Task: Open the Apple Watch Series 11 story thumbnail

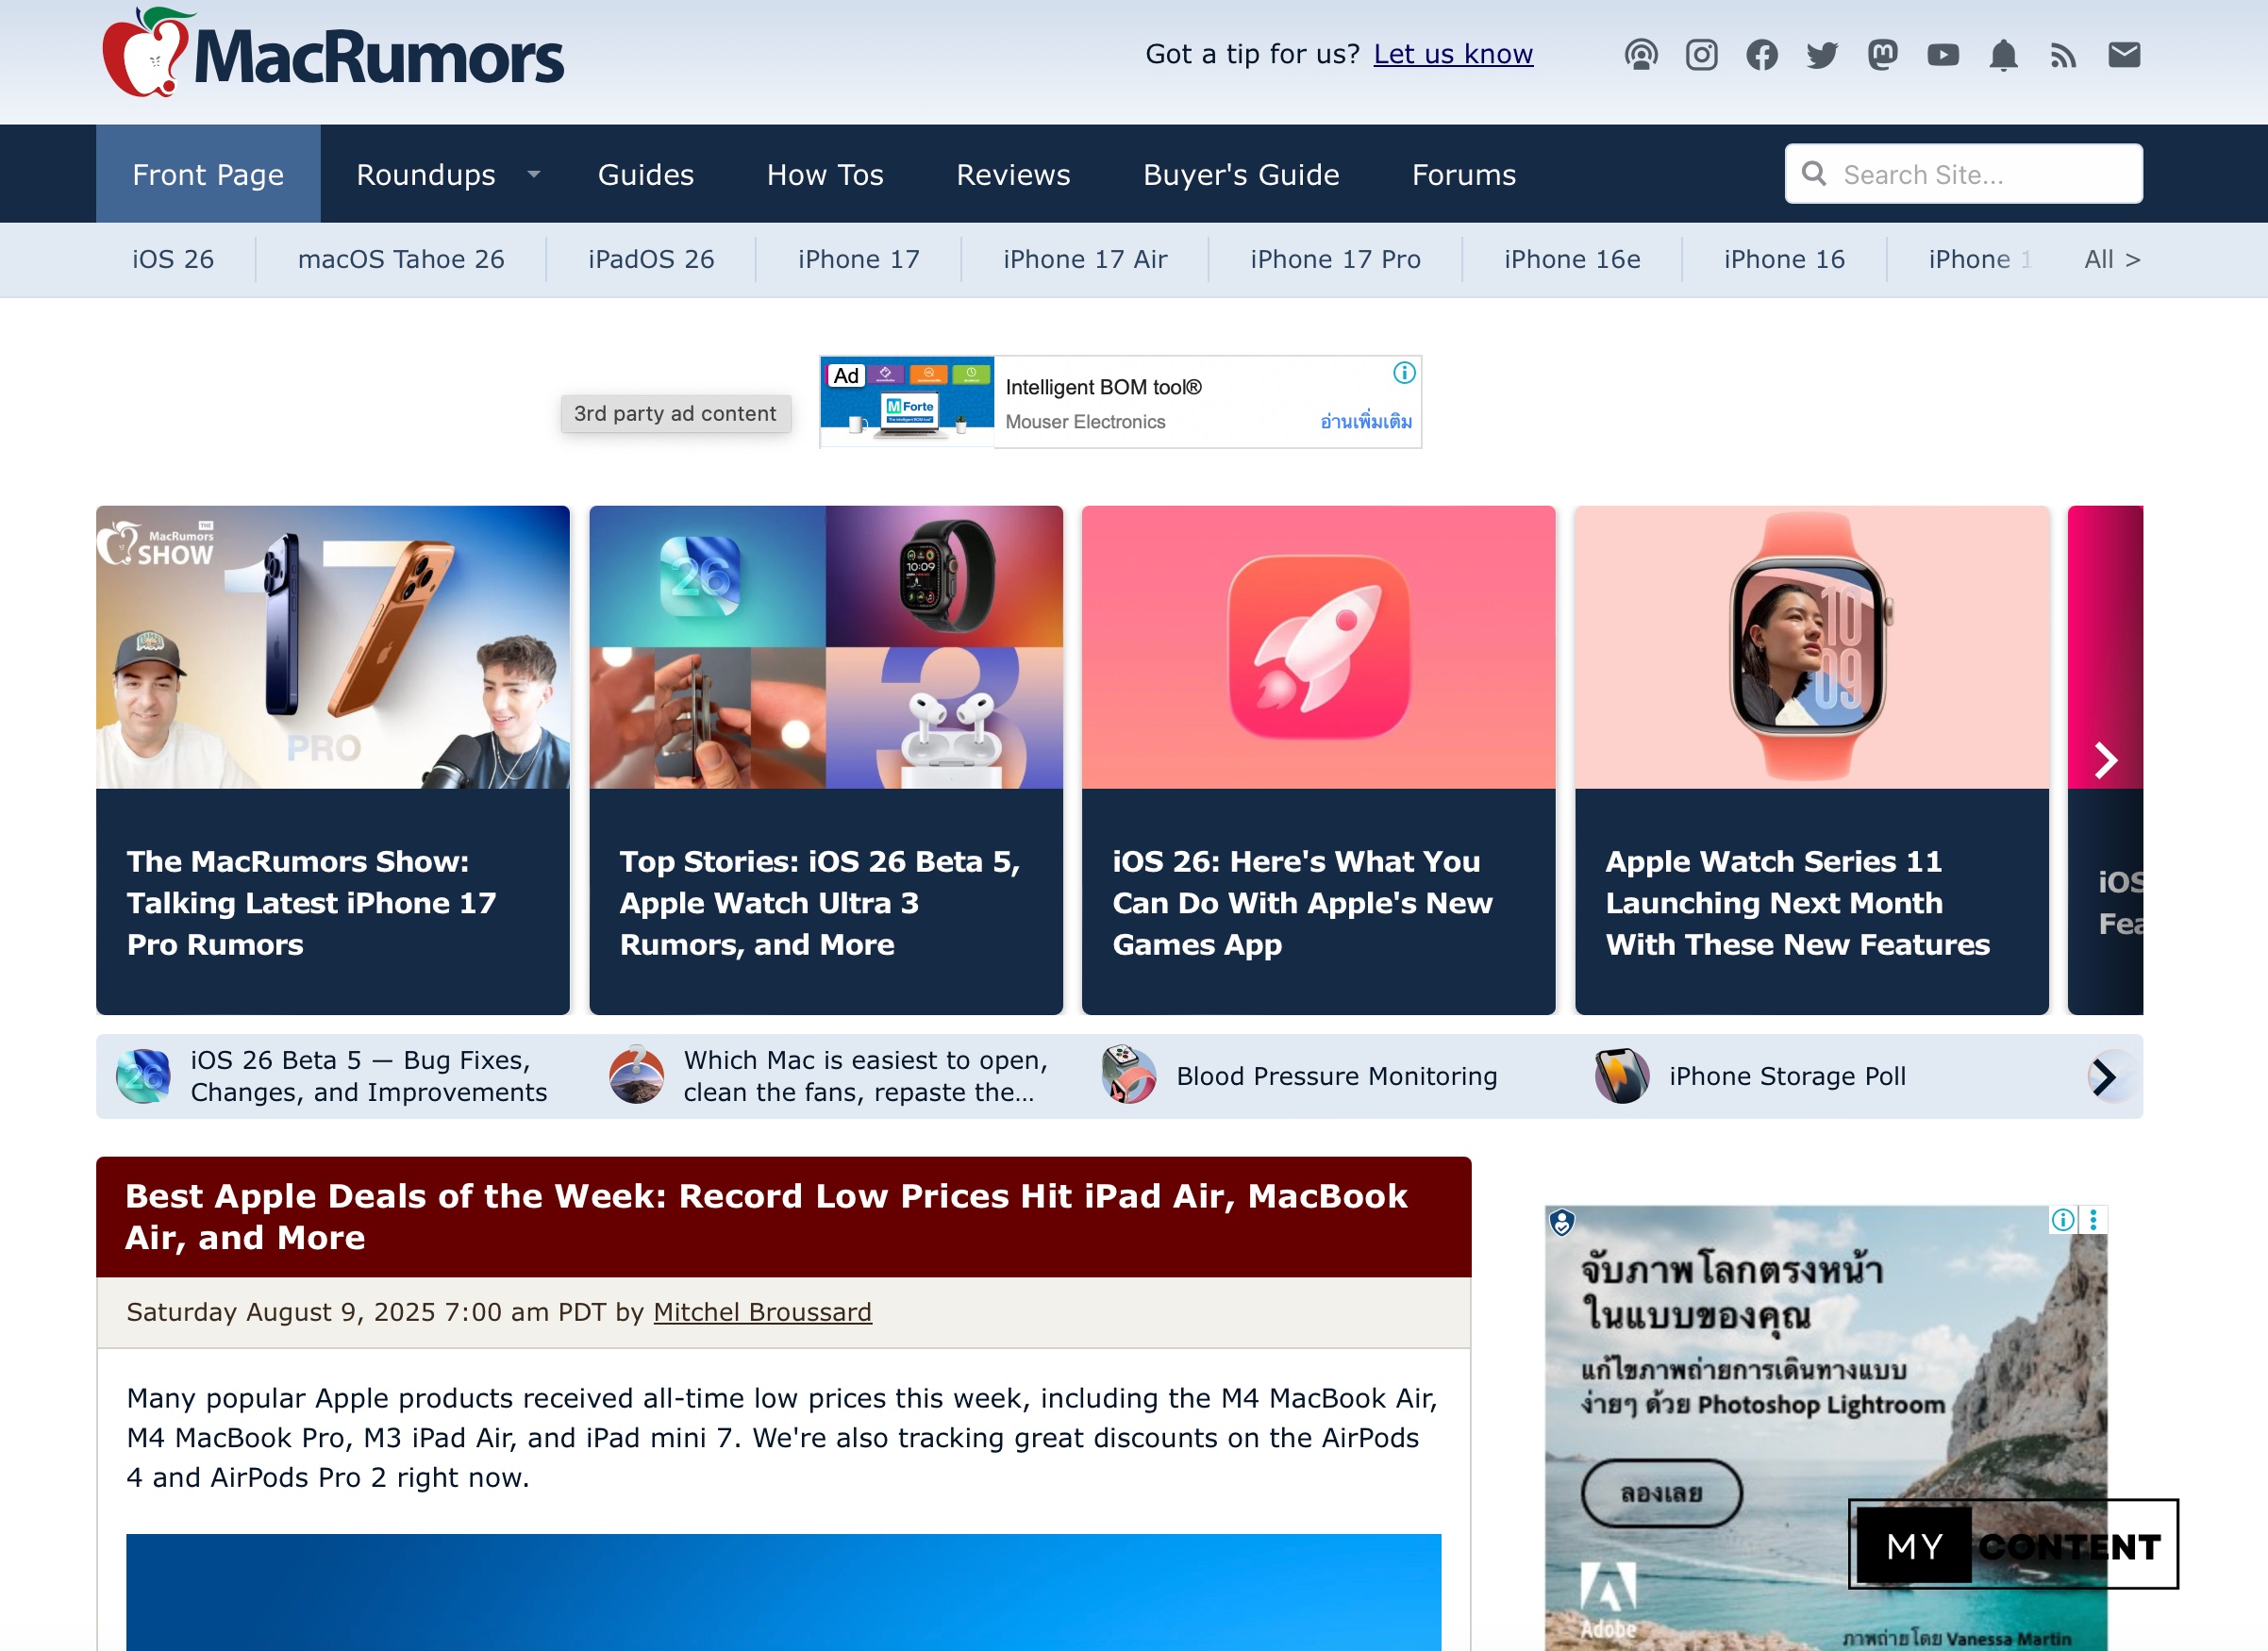Action: 1810,647
